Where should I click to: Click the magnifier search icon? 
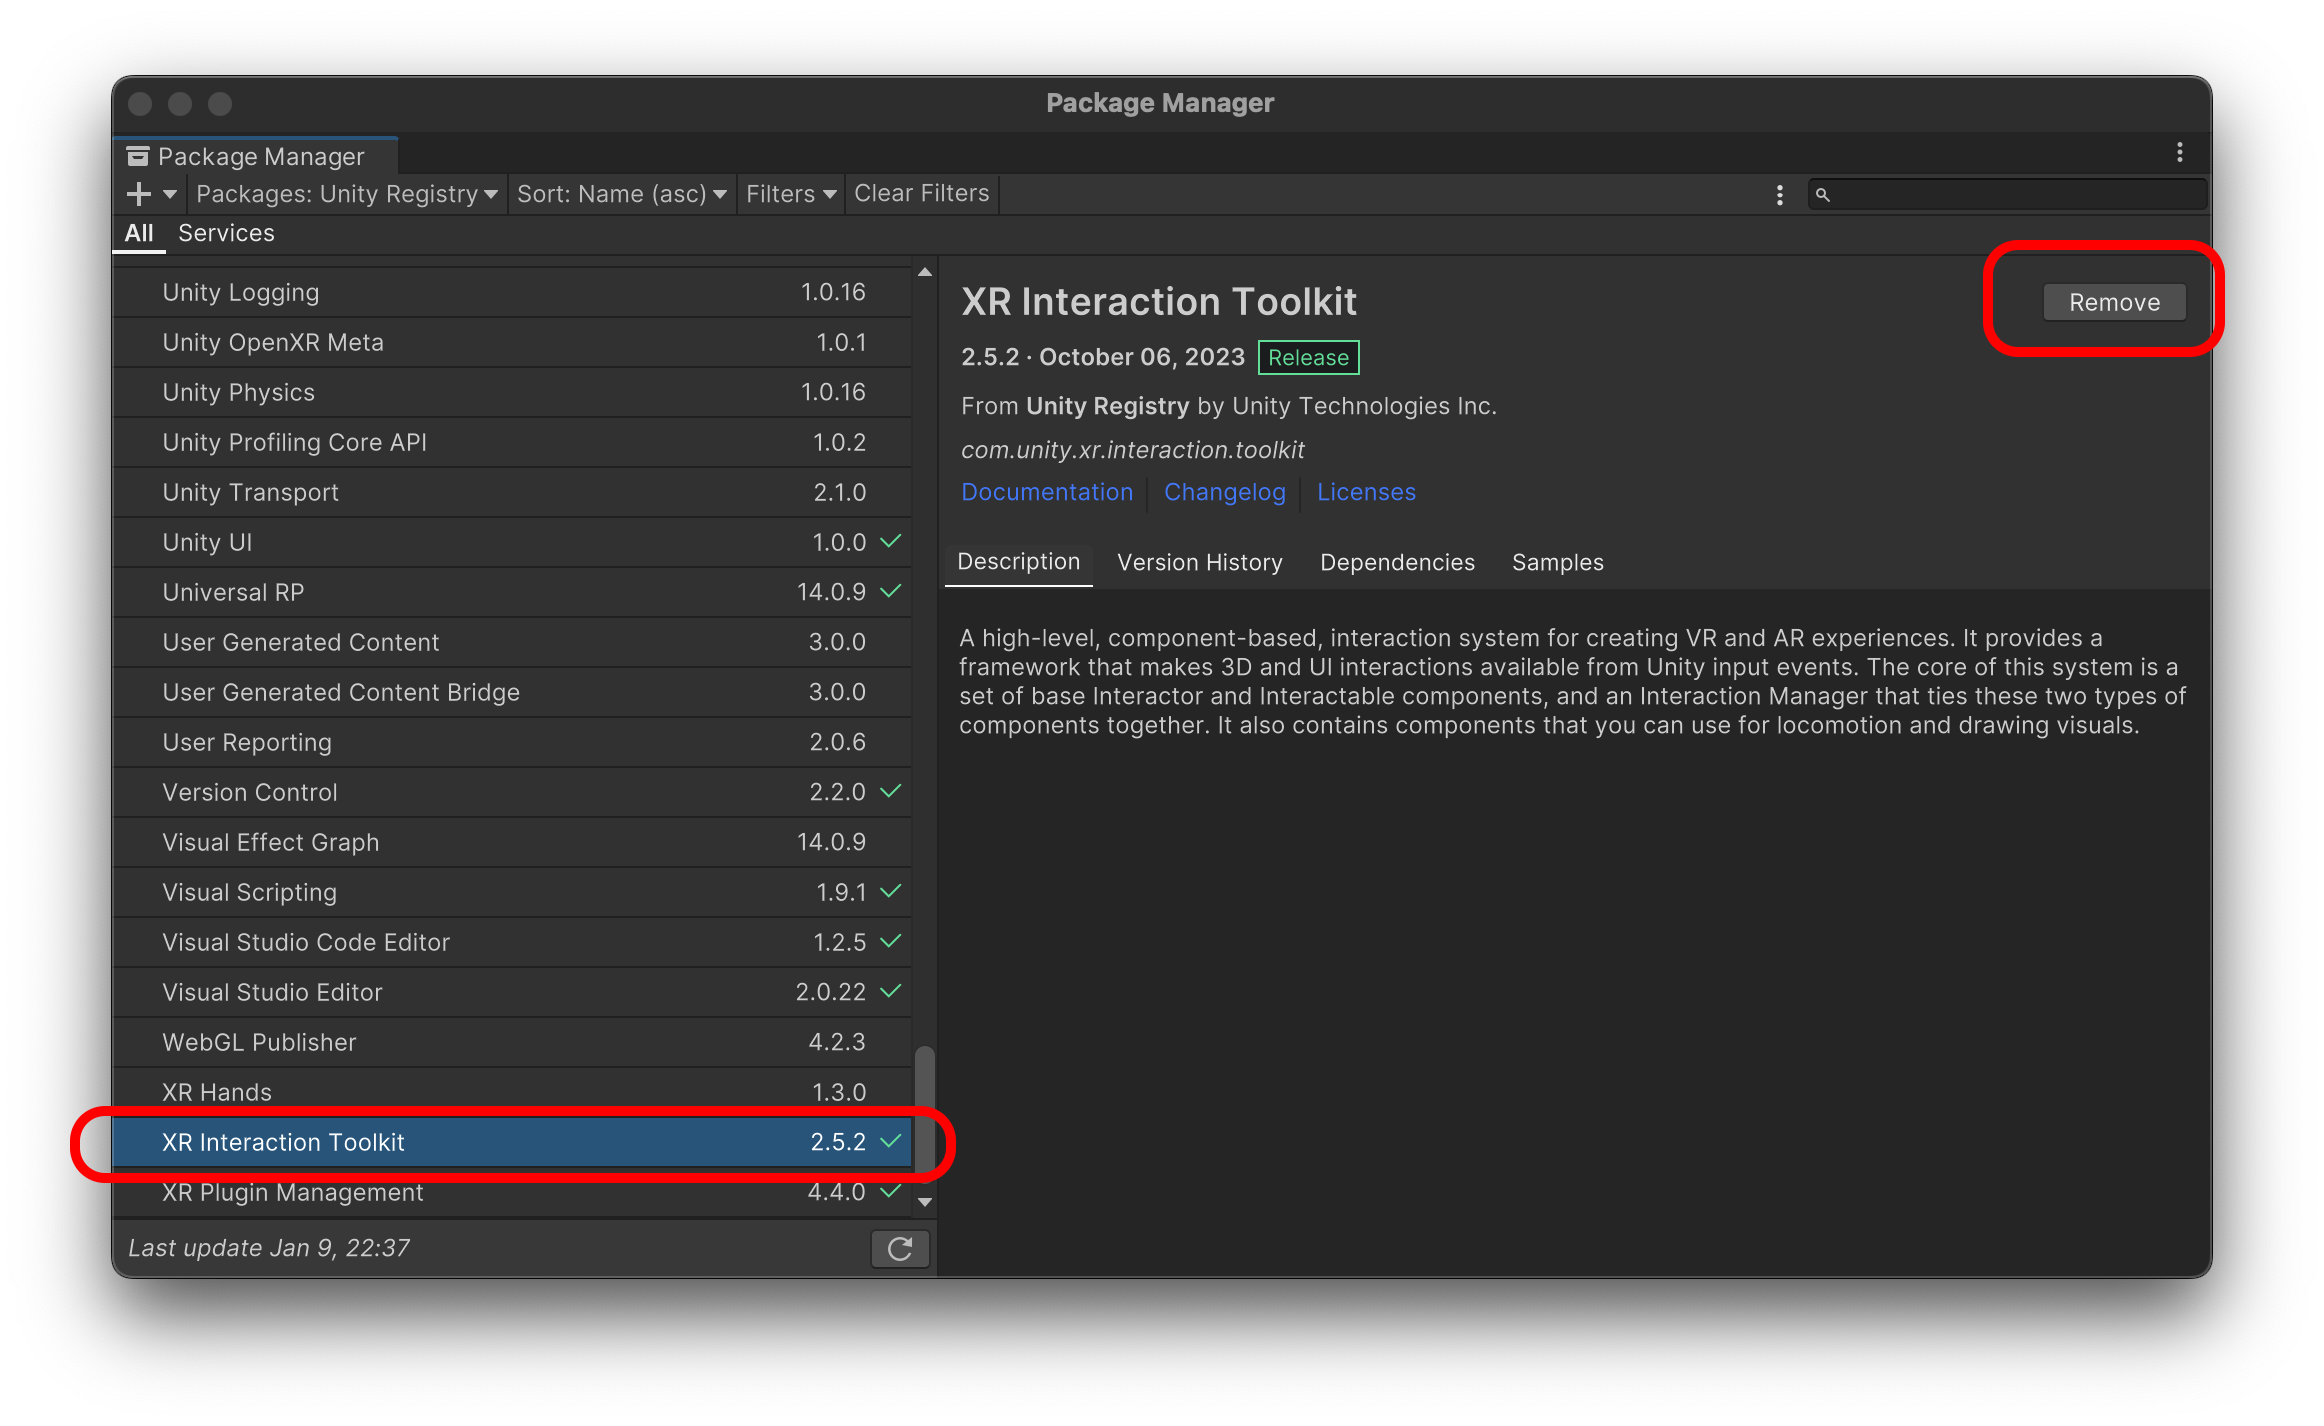click(1822, 195)
